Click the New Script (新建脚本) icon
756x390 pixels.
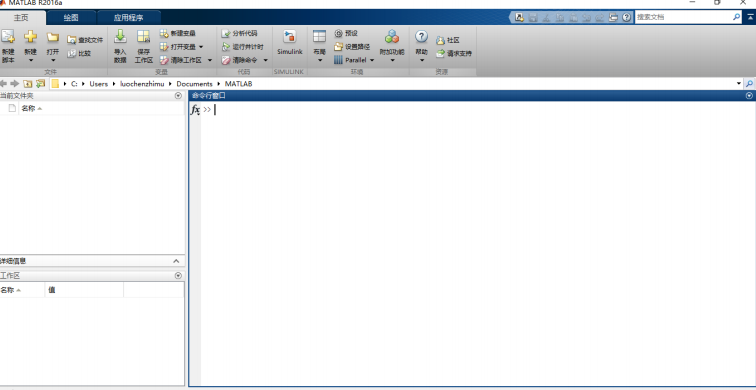(8, 37)
